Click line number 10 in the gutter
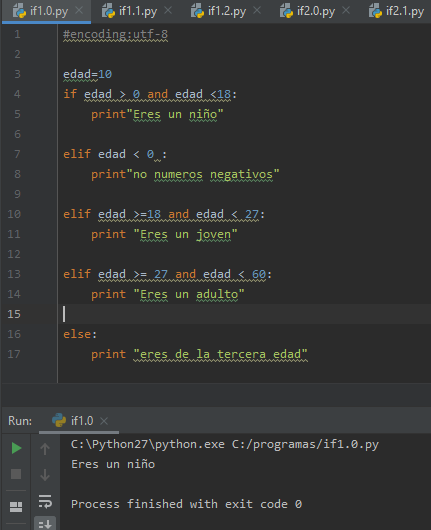Image resolution: width=431 pixels, height=530 pixels. [x=14, y=214]
